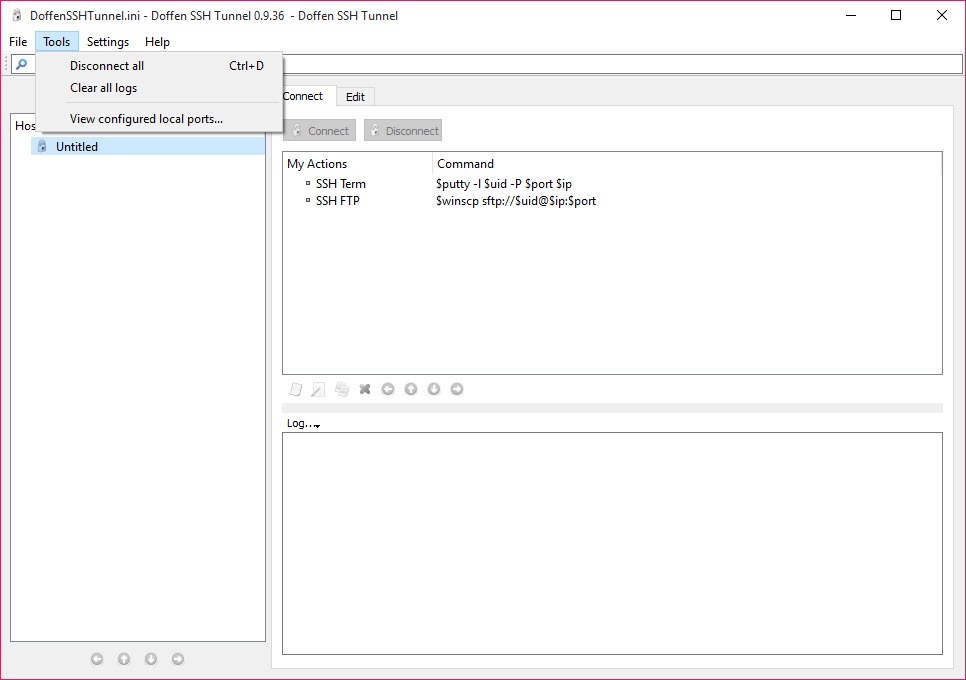Maximize the Doffen SSH Tunnel window
This screenshot has width=966, height=680.
(896, 15)
